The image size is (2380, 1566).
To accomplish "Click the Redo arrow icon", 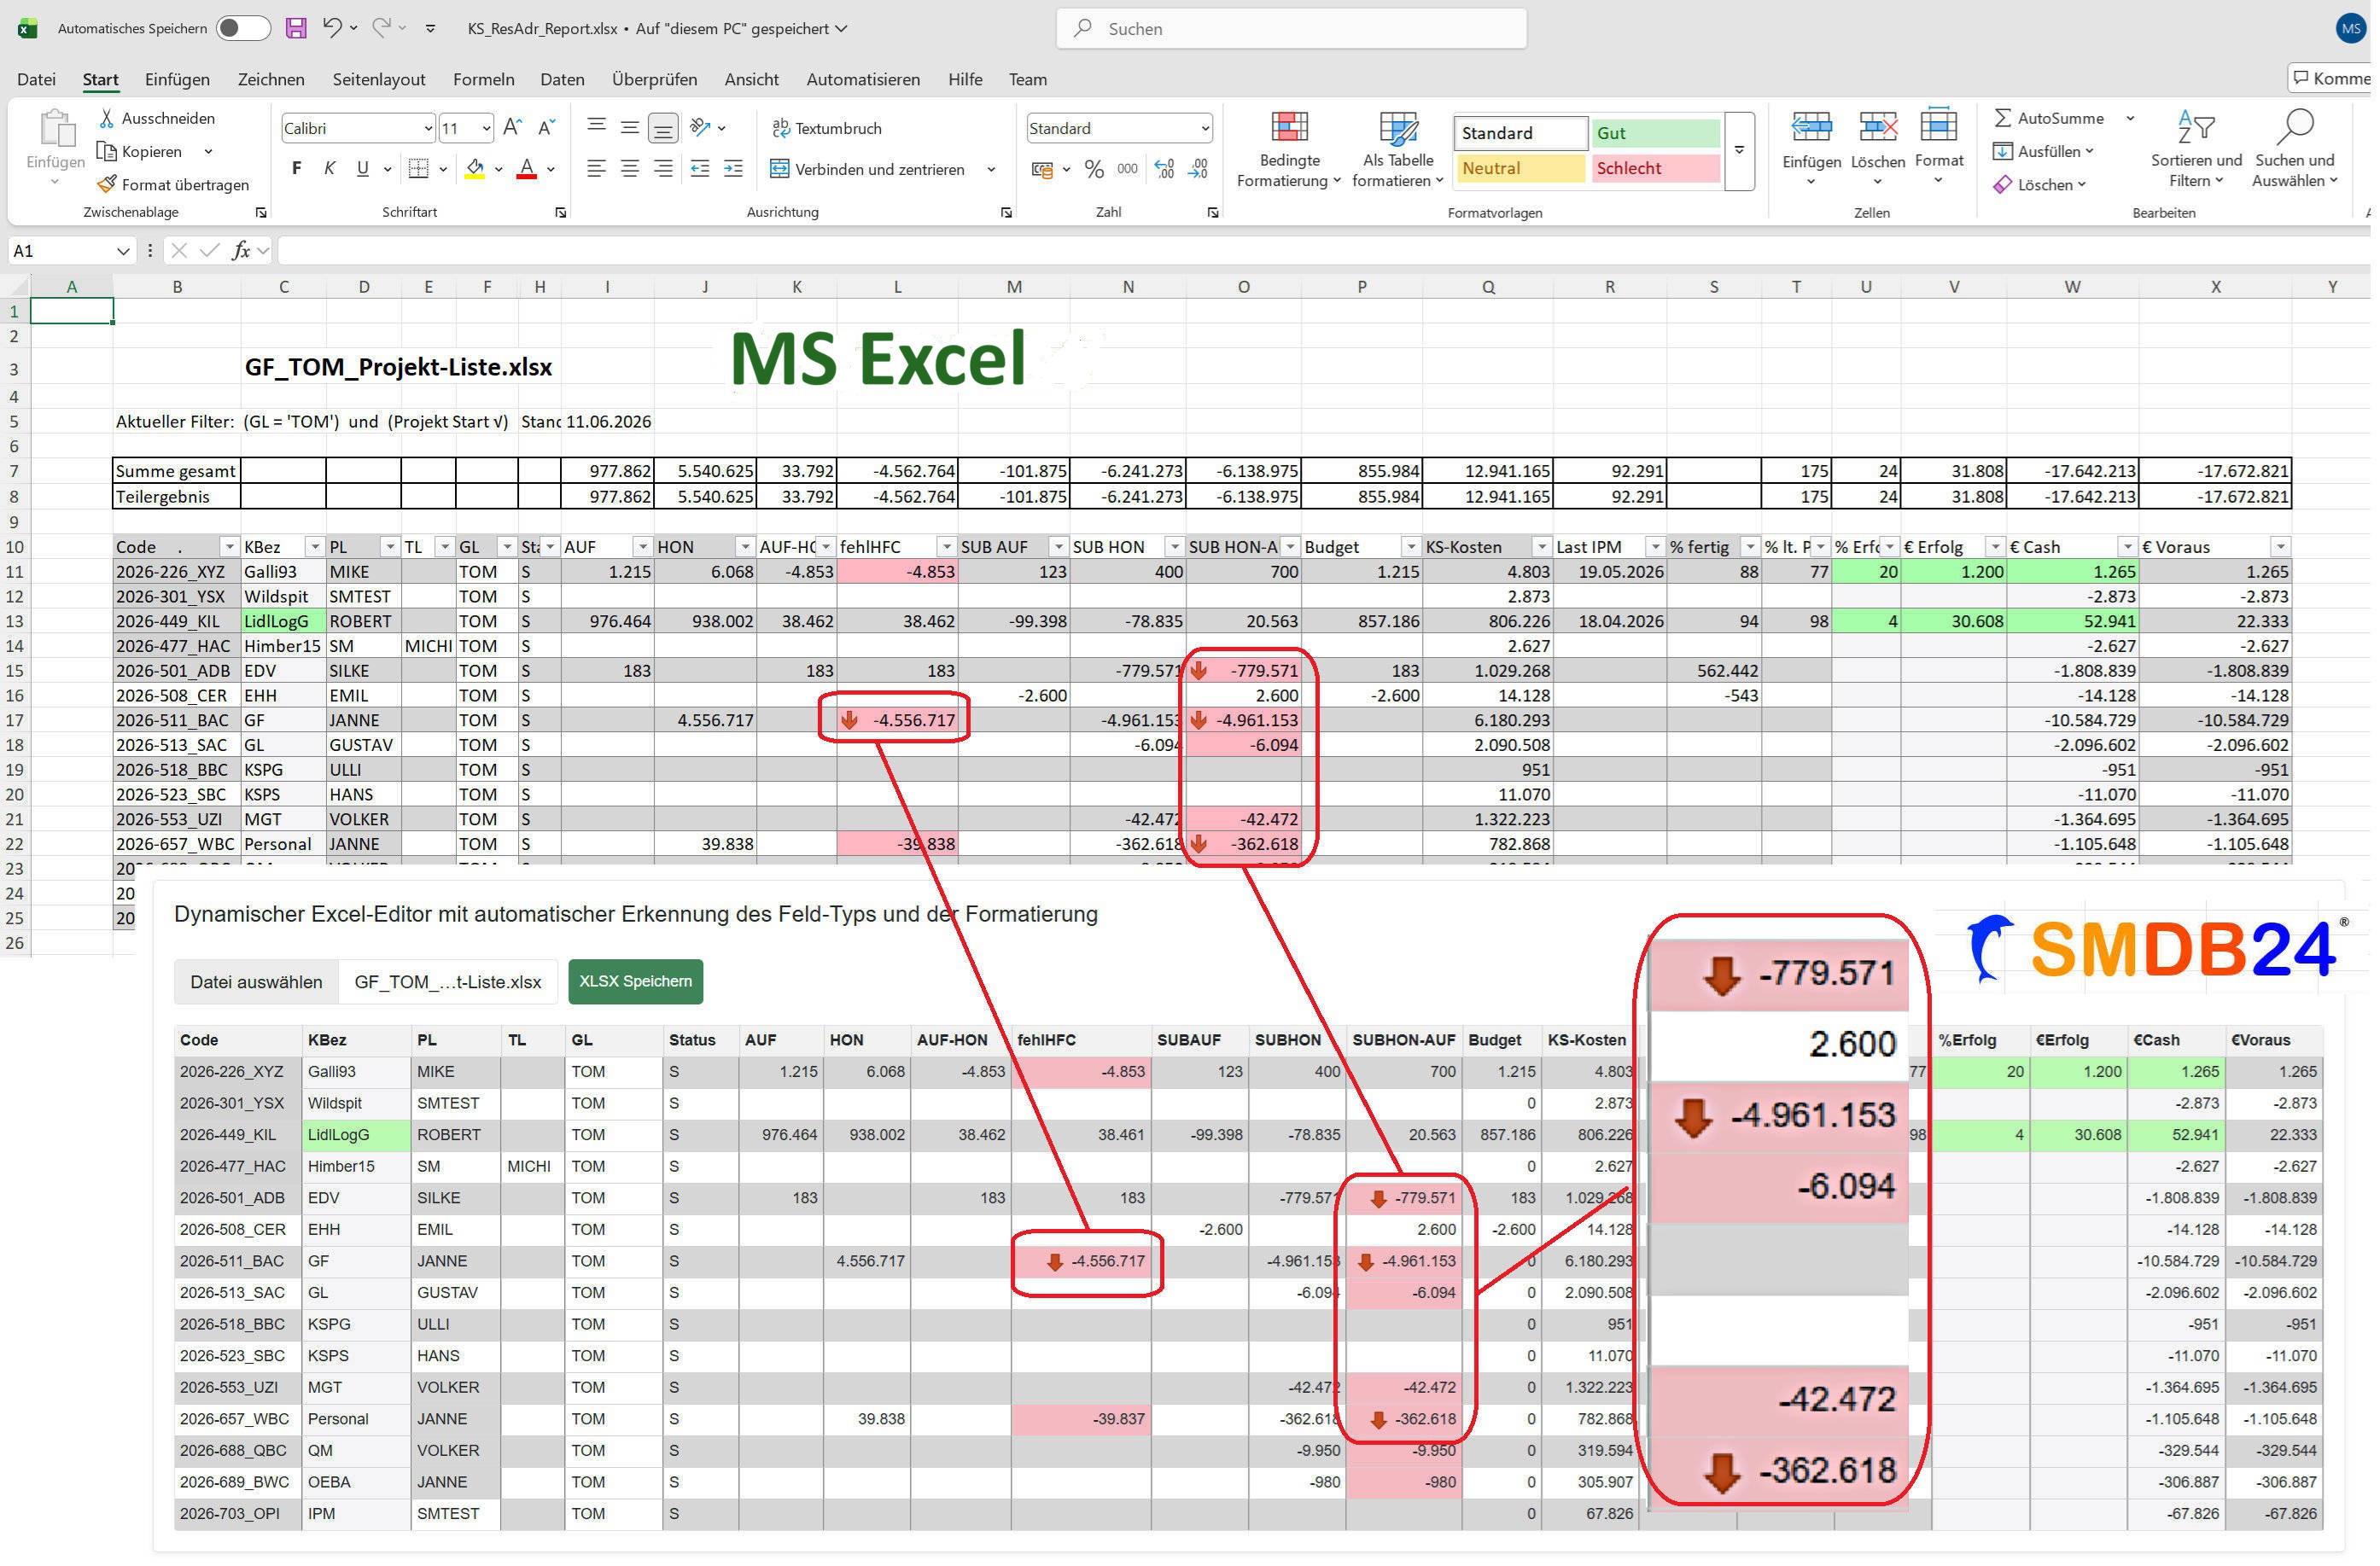I will pyautogui.click(x=381, y=28).
